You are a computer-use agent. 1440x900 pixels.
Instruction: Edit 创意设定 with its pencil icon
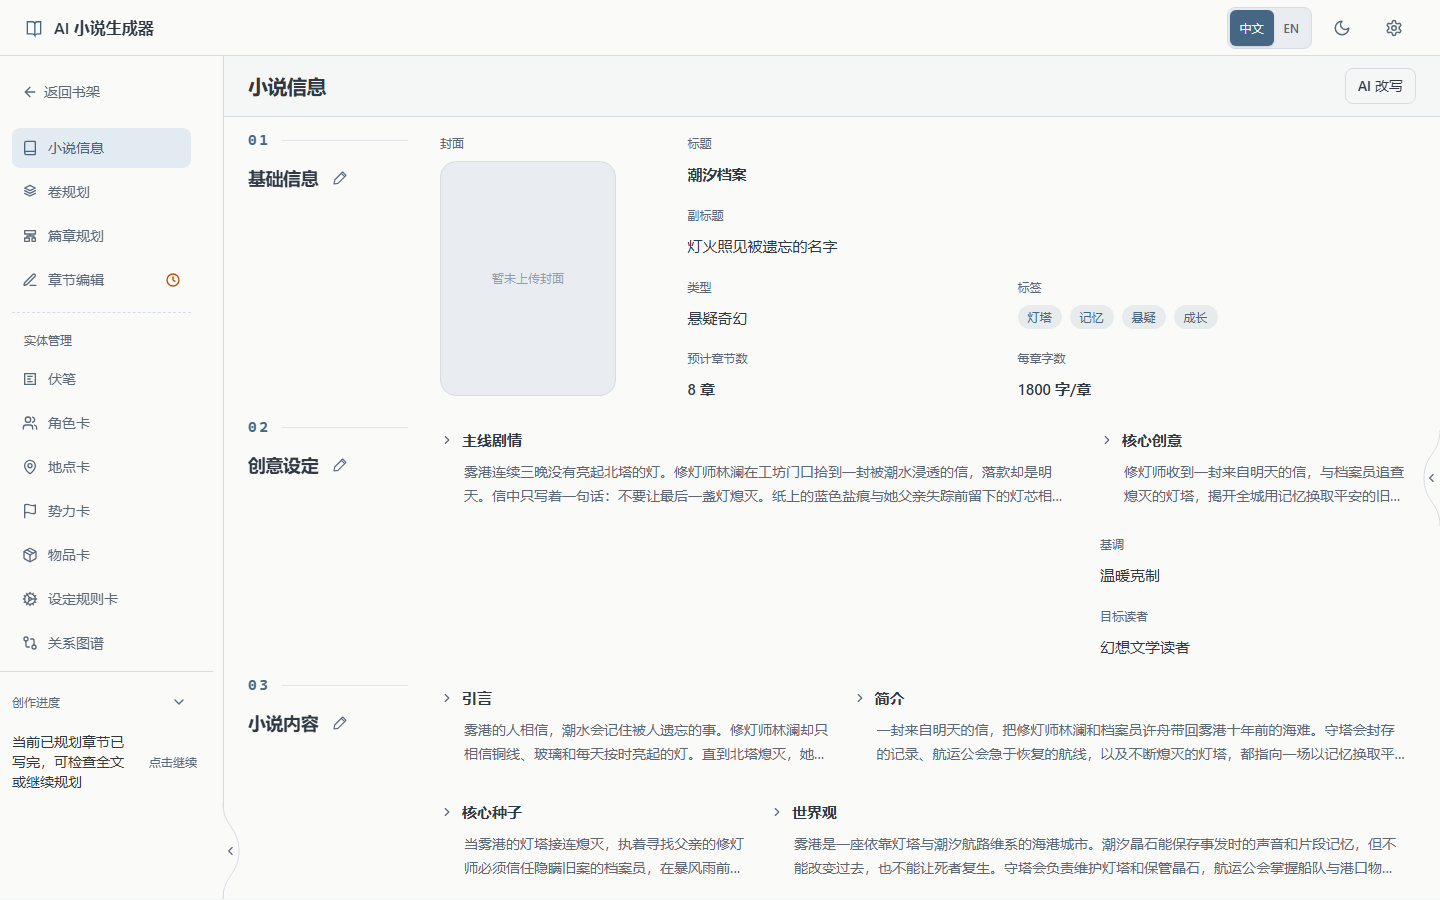(x=340, y=465)
